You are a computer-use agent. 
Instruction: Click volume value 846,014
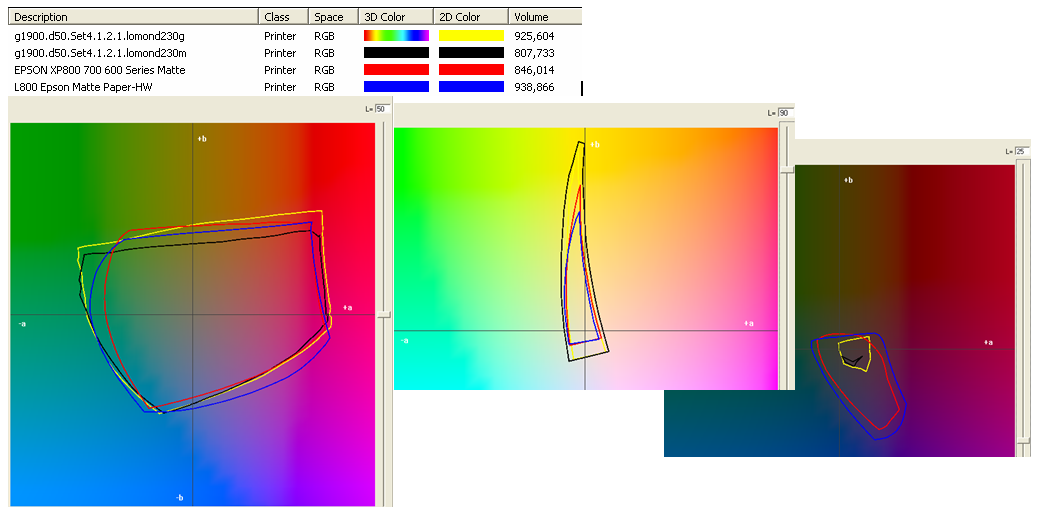click(x=534, y=70)
